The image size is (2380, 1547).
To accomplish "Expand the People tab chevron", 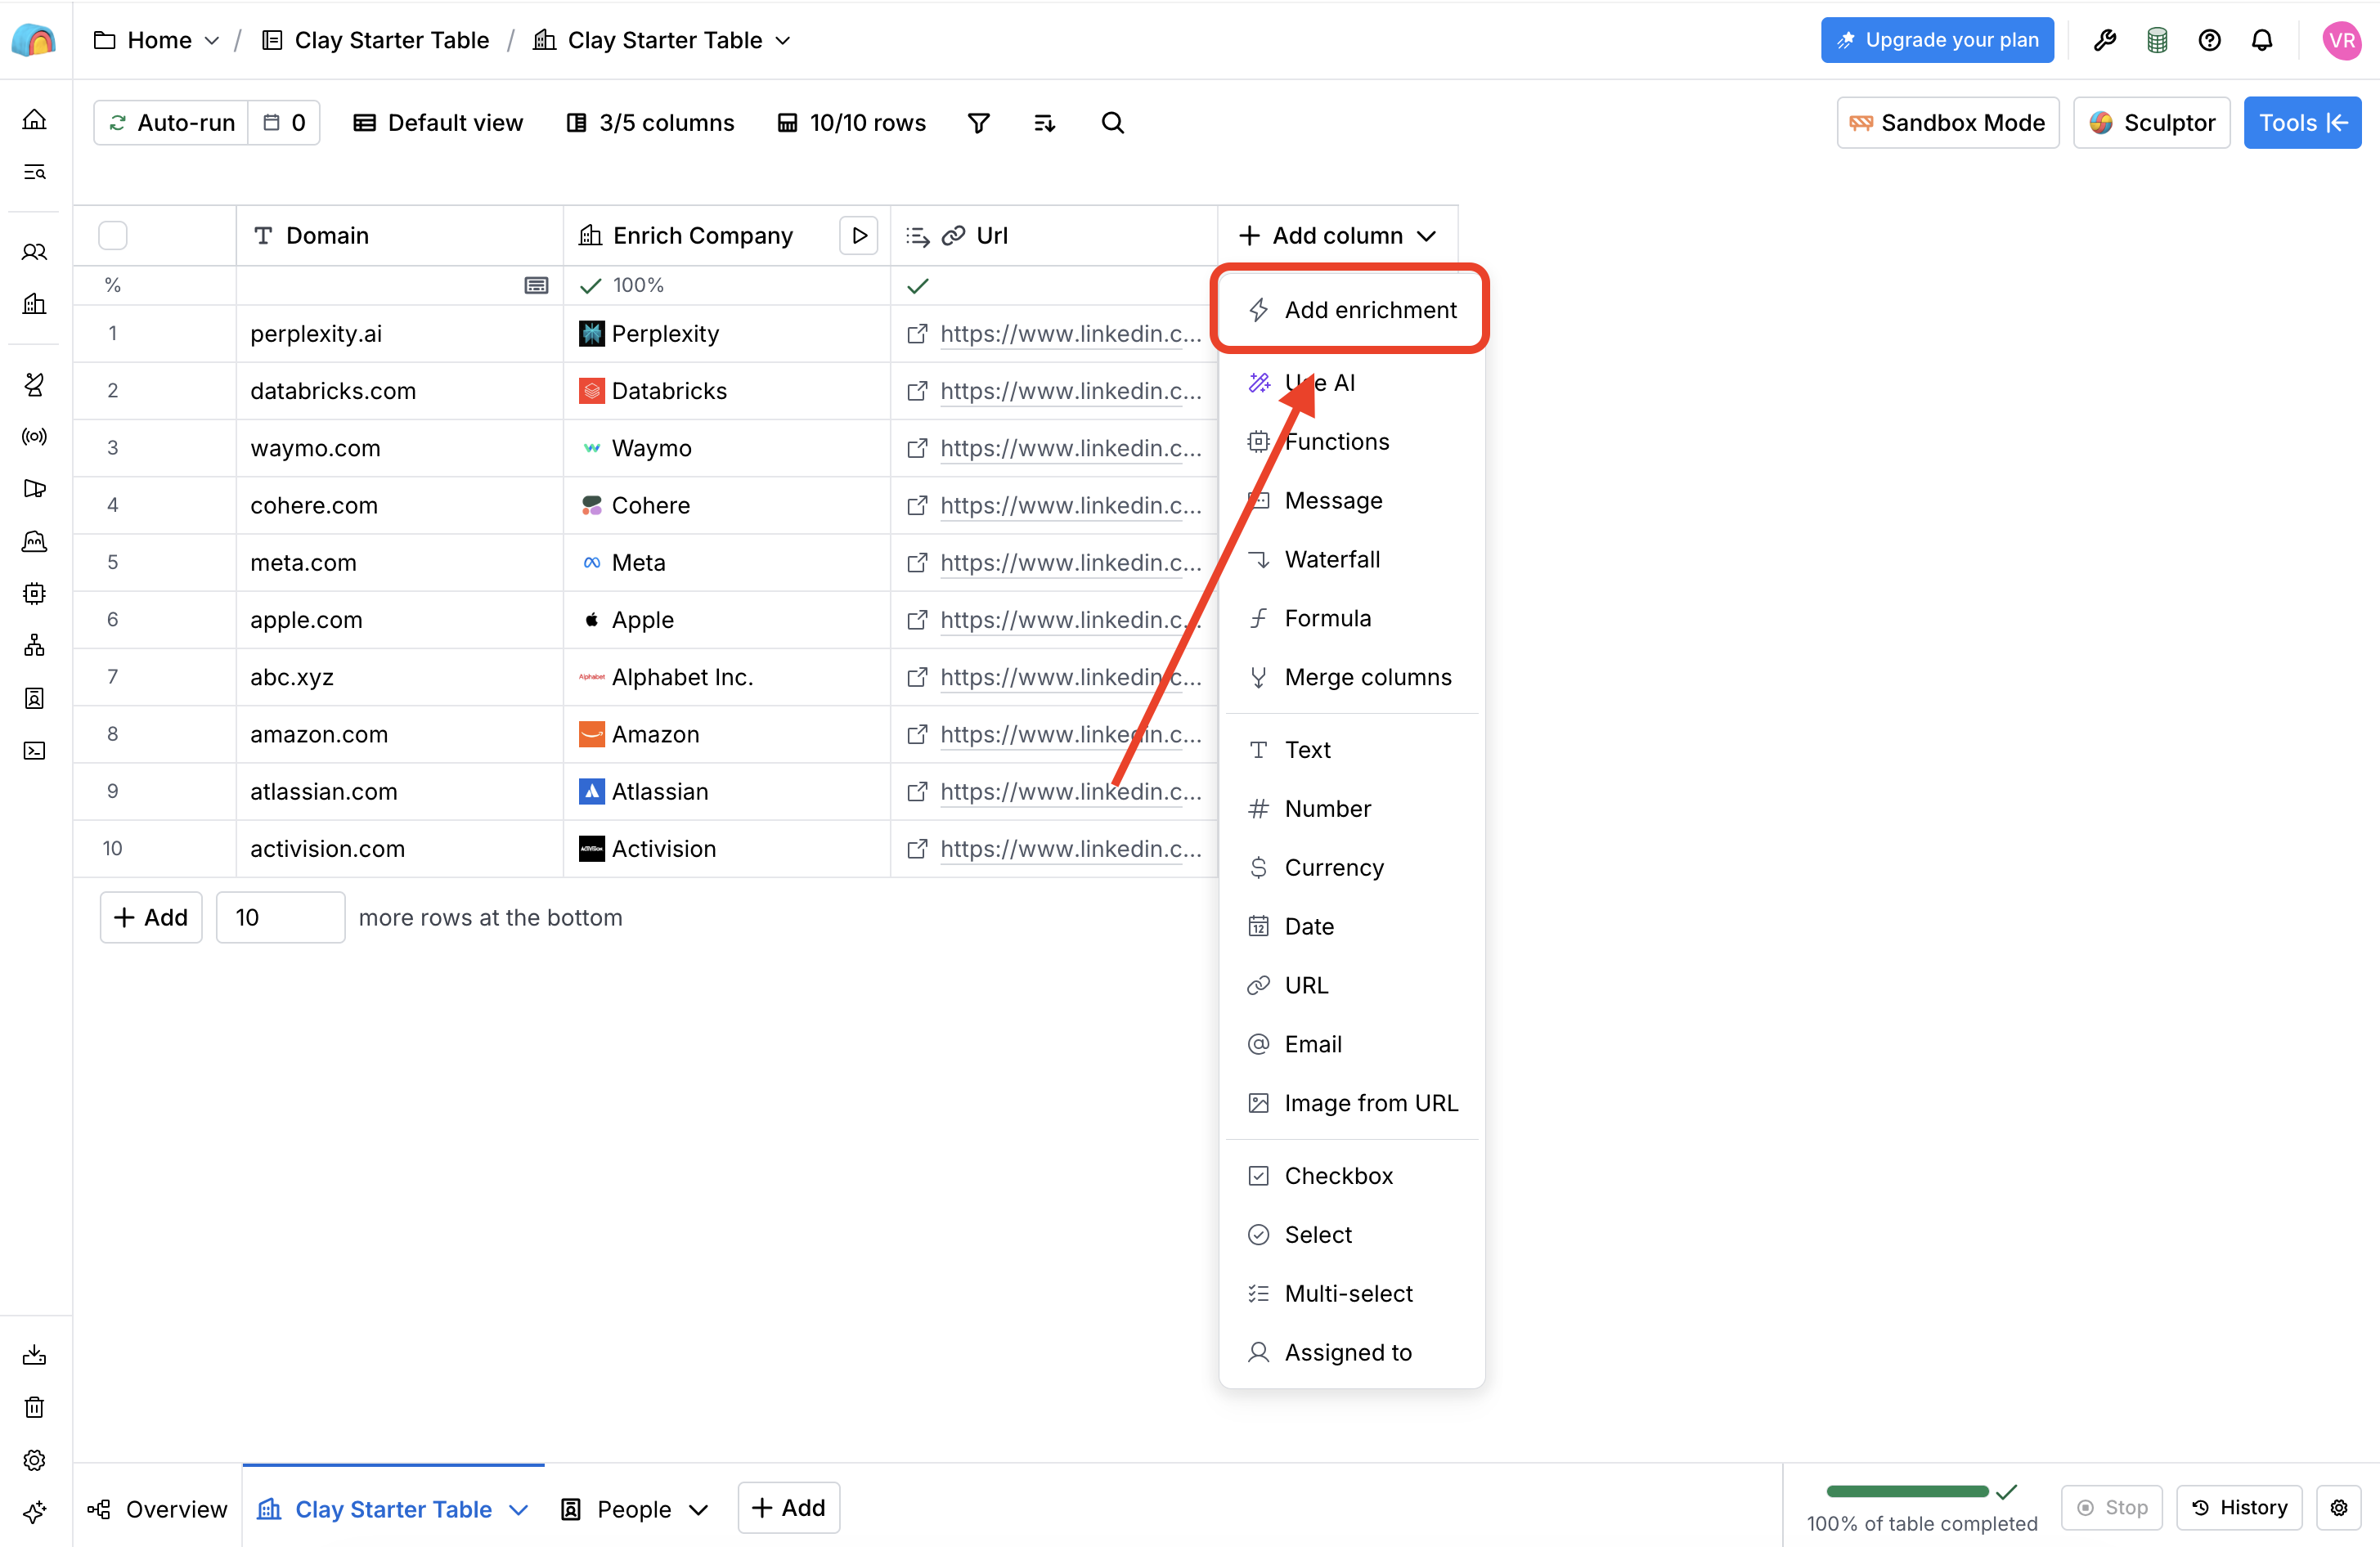I will tap(698, 1509).
